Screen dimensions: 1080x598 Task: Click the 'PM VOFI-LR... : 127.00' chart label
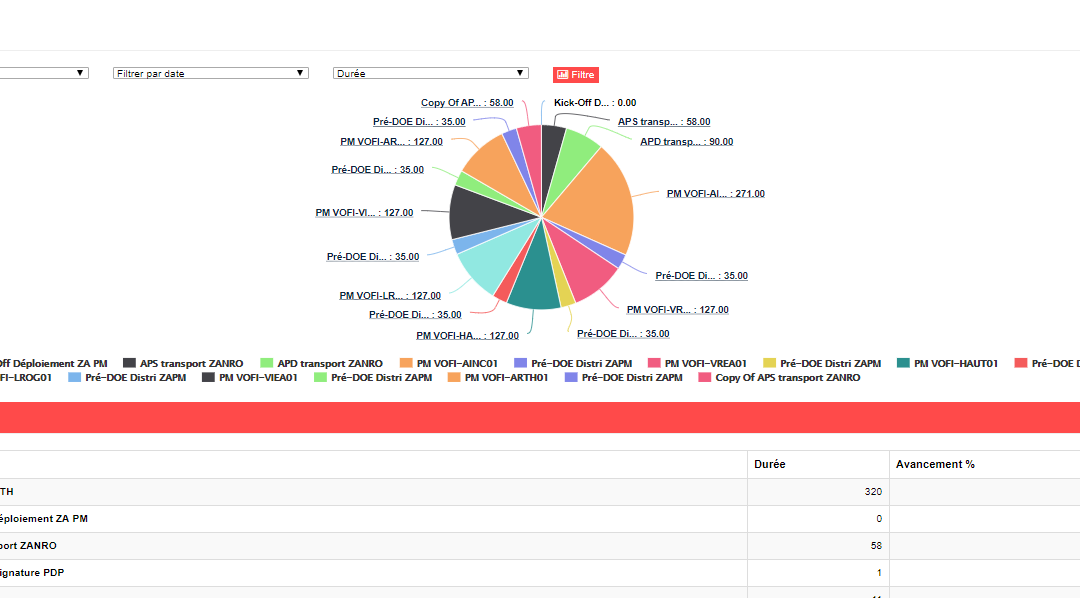click(390, 296)
